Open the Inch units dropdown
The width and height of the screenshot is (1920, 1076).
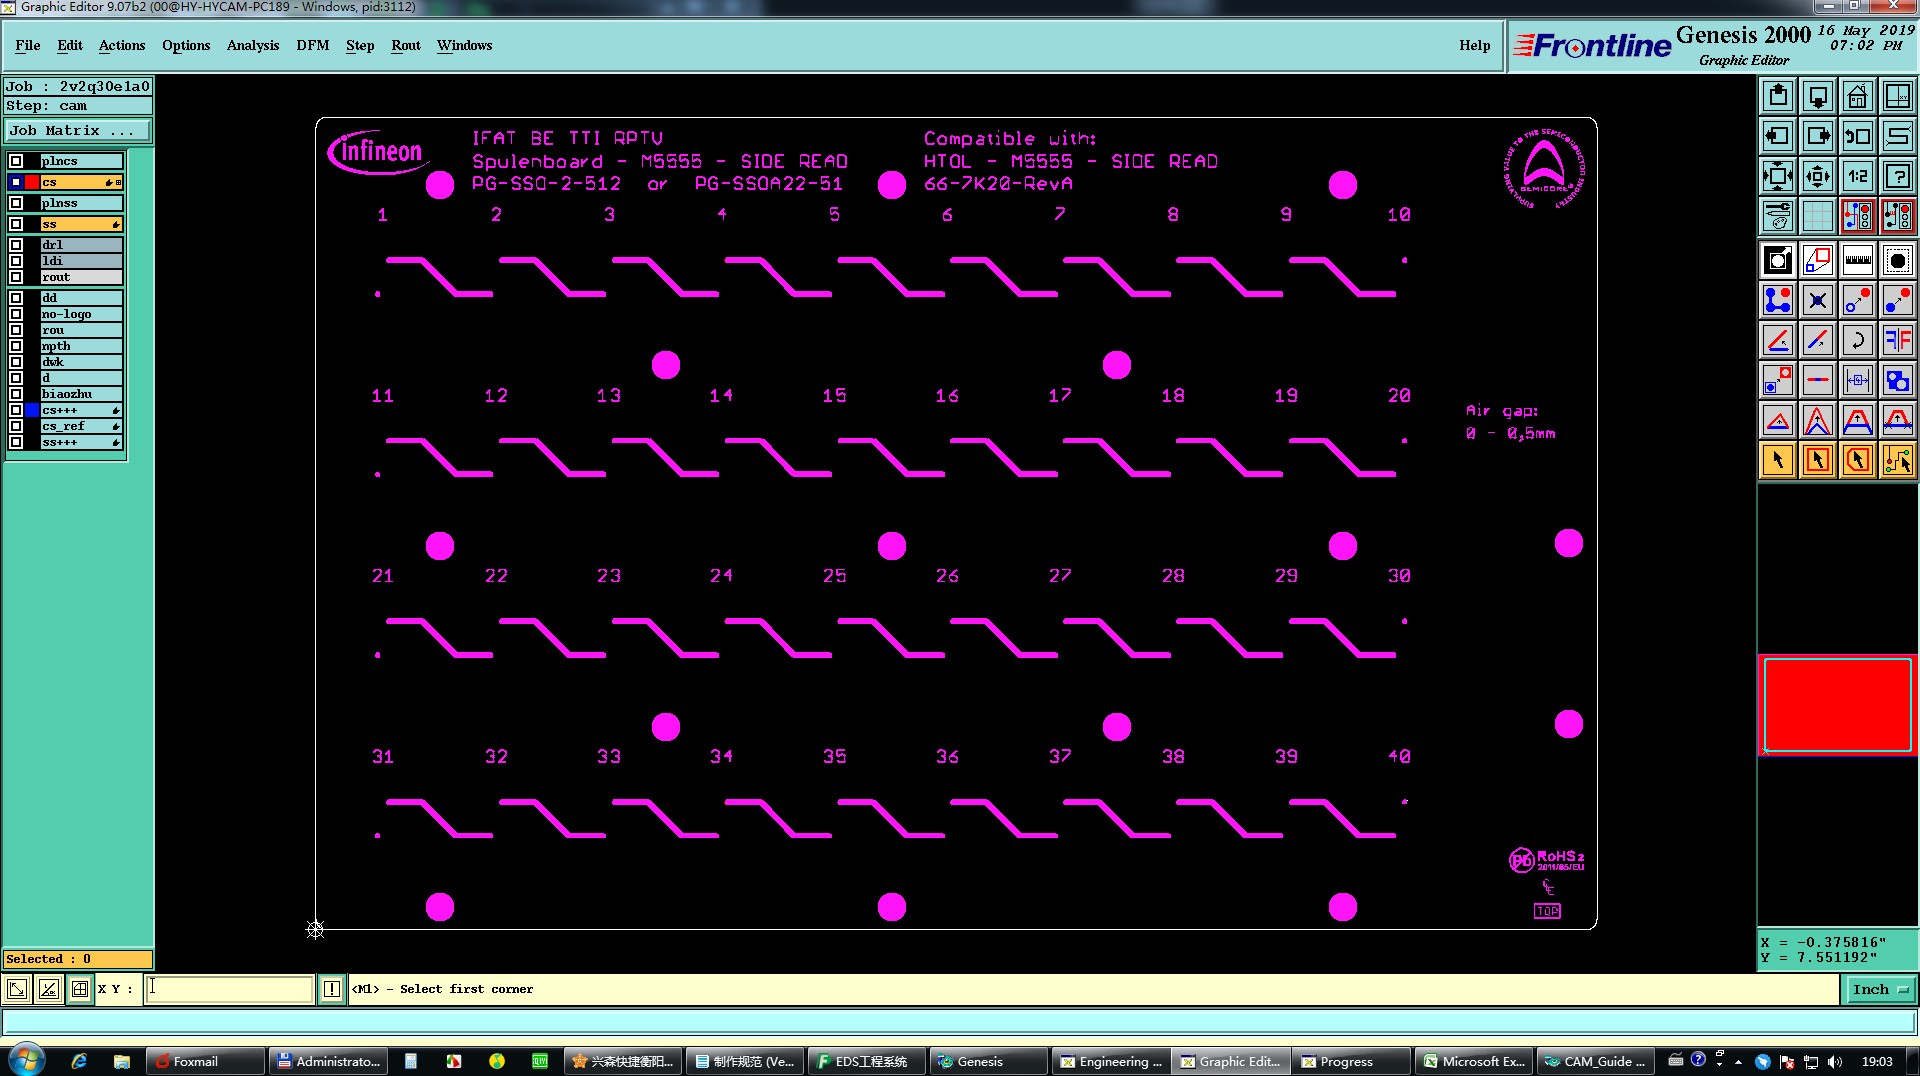(x=1880, y=989)
